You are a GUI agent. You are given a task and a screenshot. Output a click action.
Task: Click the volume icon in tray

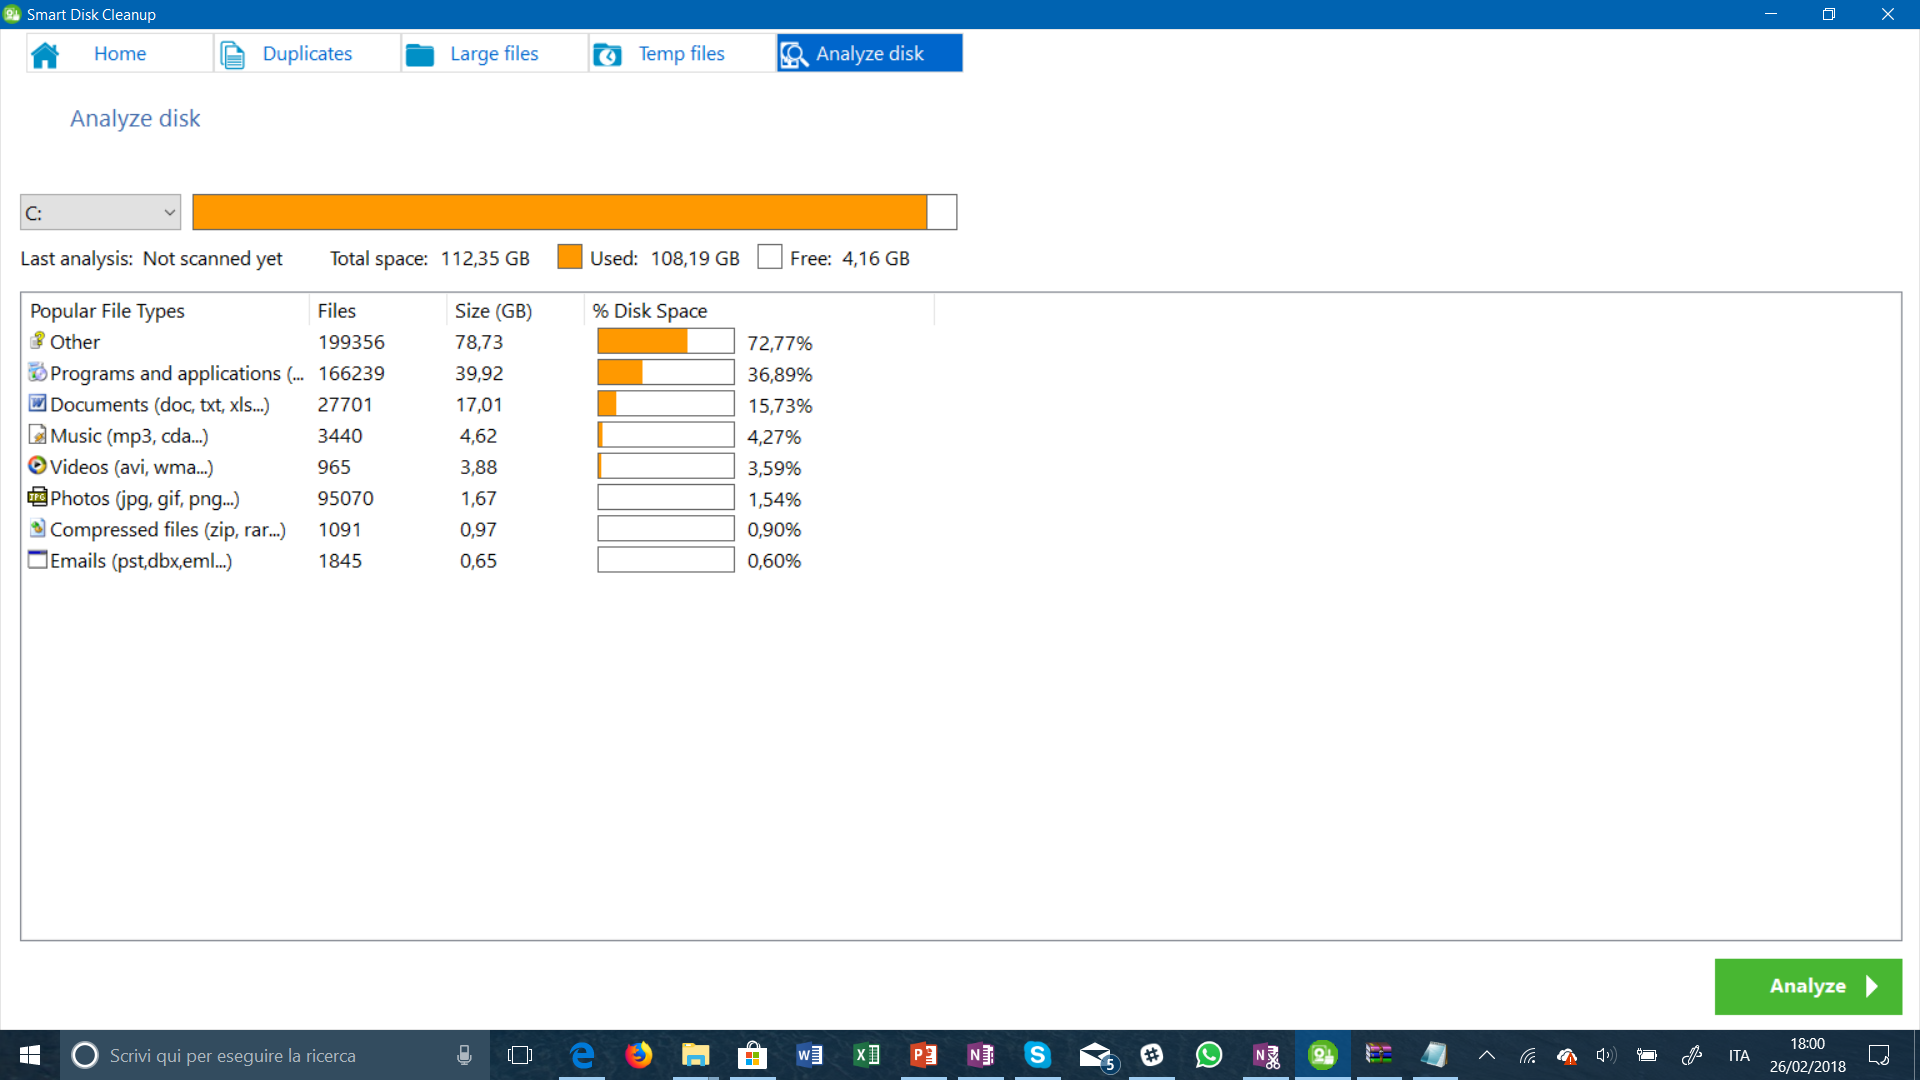point(1606,1055)
